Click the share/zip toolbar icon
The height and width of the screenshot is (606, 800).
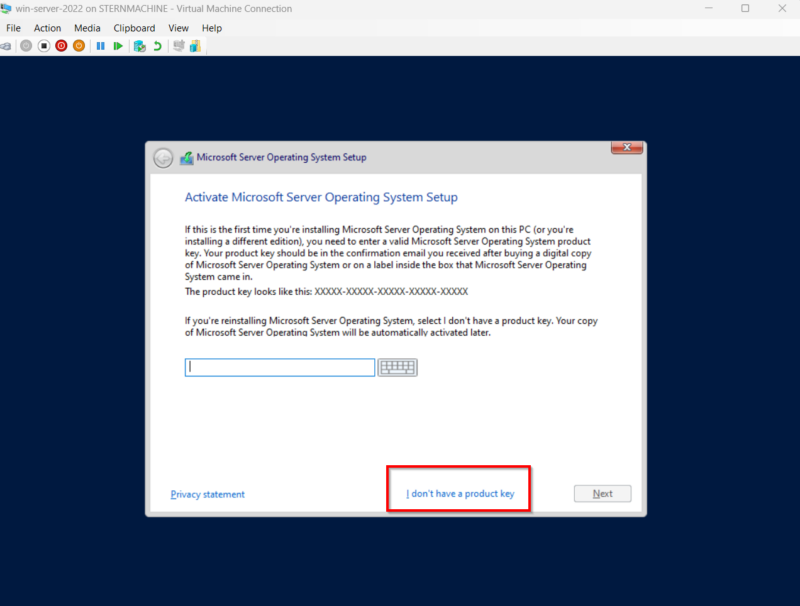(195, 46)
